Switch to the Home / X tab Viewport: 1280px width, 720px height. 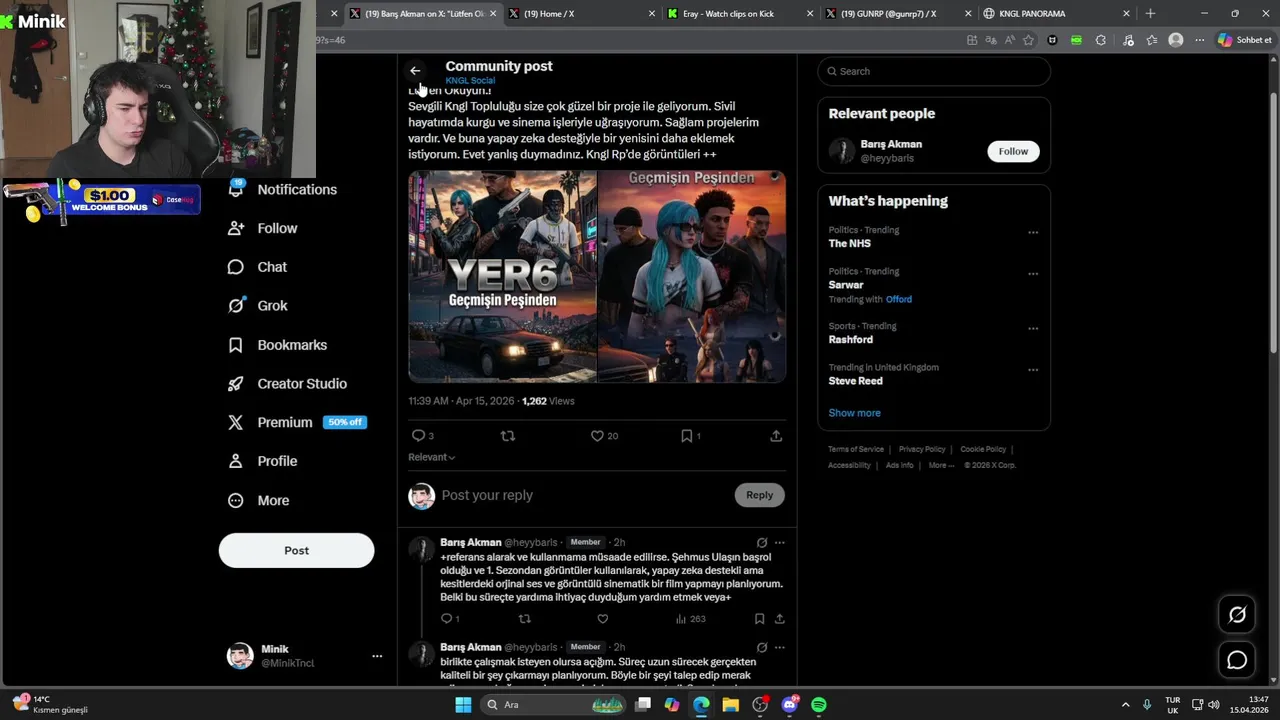coord(580,14)
